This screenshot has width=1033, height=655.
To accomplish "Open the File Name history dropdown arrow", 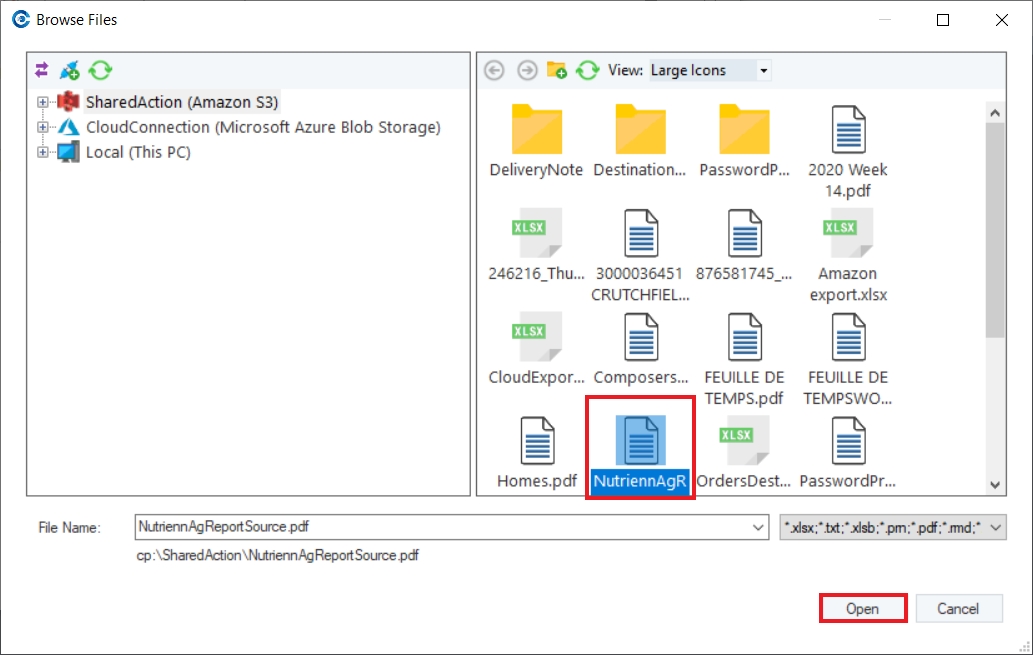I will pos(758,527).
